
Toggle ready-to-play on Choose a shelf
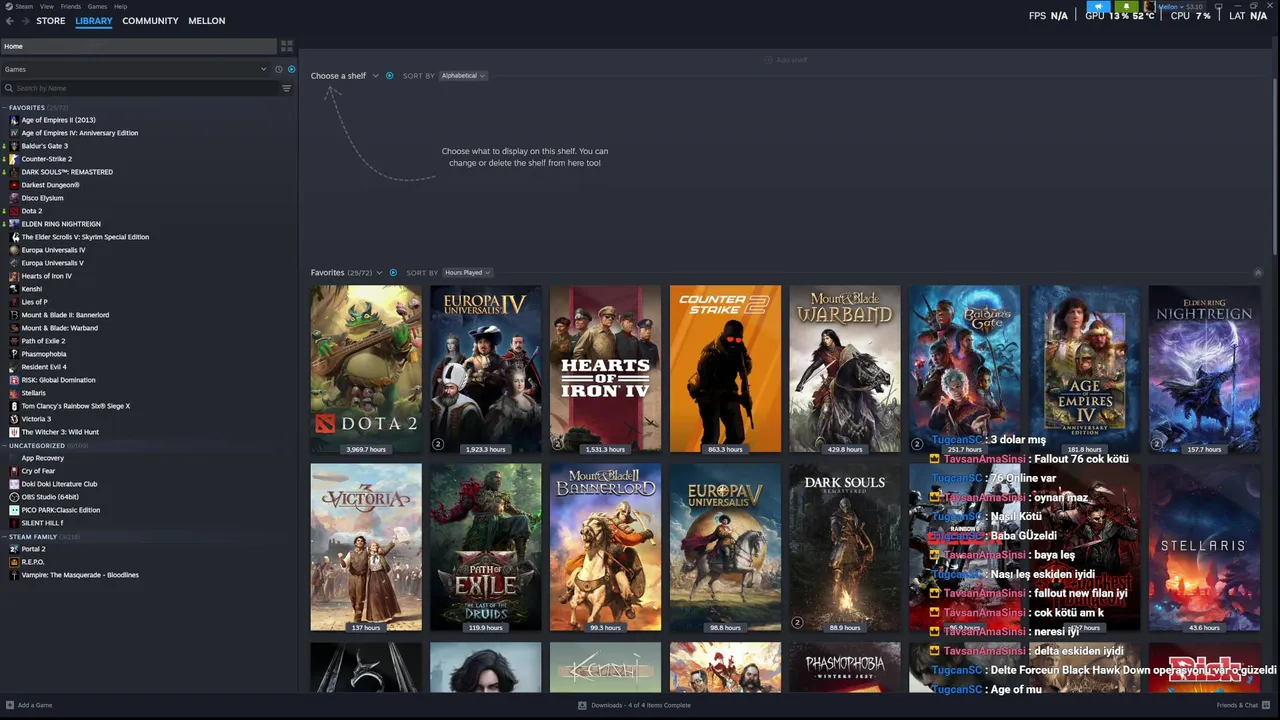(389, 76)
